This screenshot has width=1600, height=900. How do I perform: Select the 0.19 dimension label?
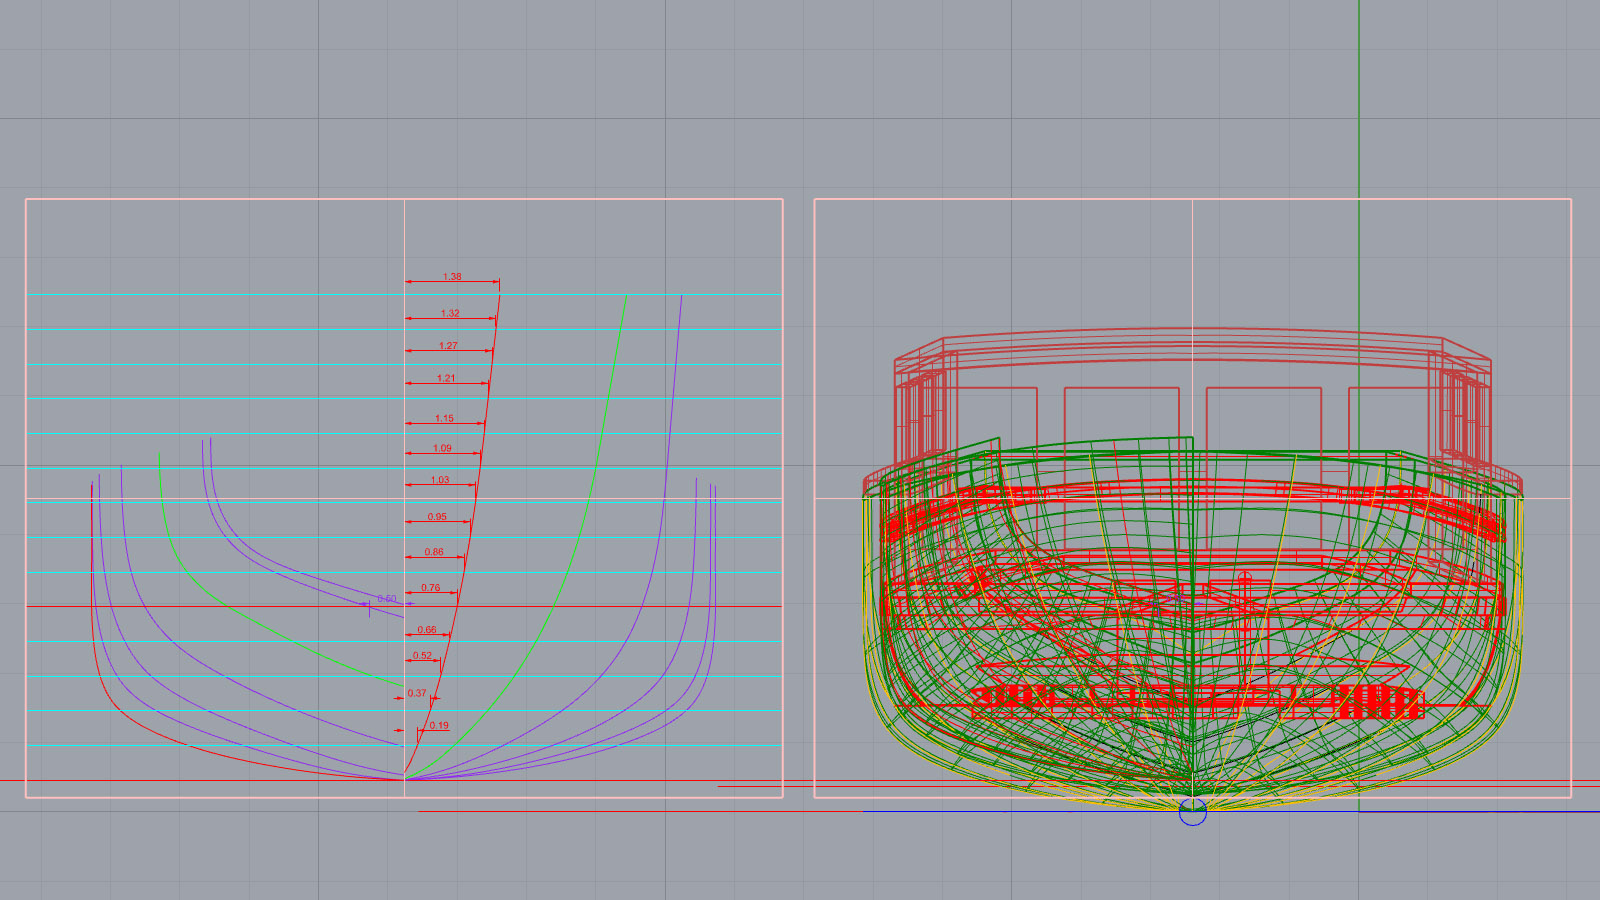pos(439,726)
